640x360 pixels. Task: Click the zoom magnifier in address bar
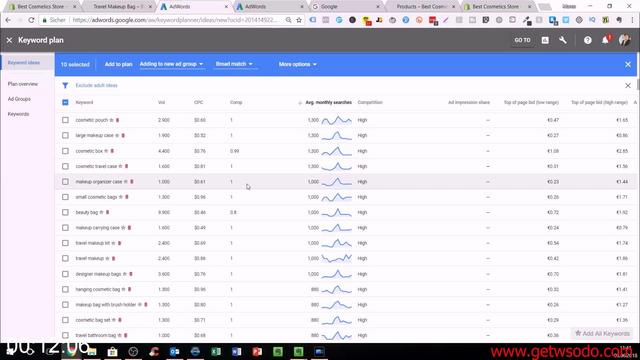[288, 20]
